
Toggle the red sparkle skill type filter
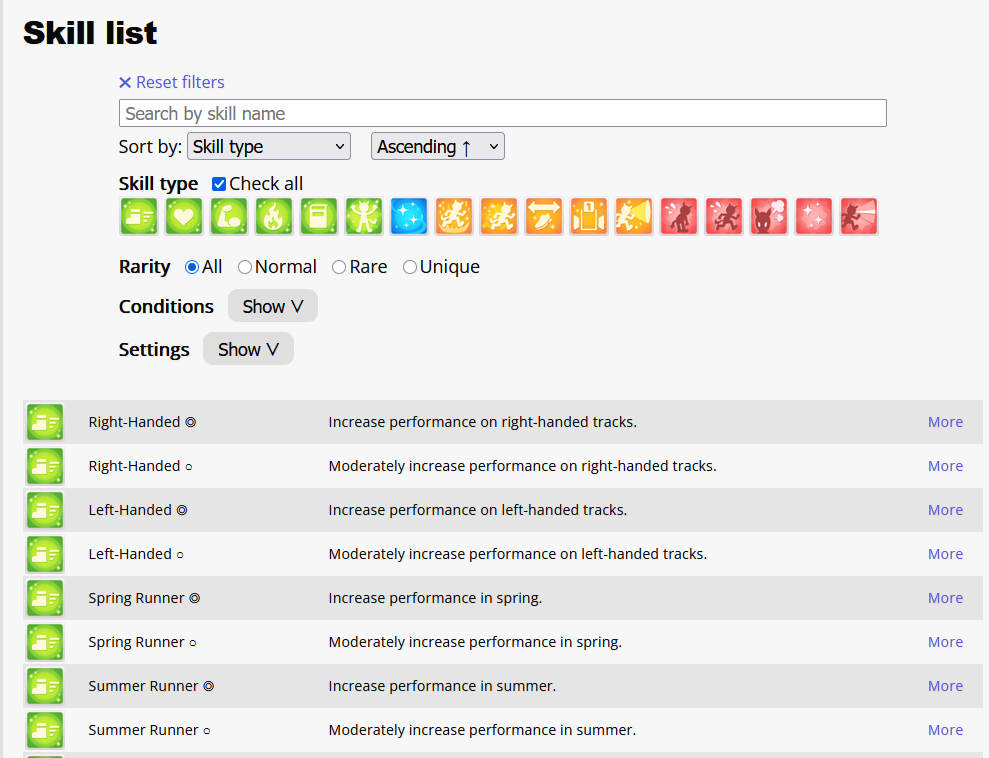pyautogui.click(x=814, y=216)
